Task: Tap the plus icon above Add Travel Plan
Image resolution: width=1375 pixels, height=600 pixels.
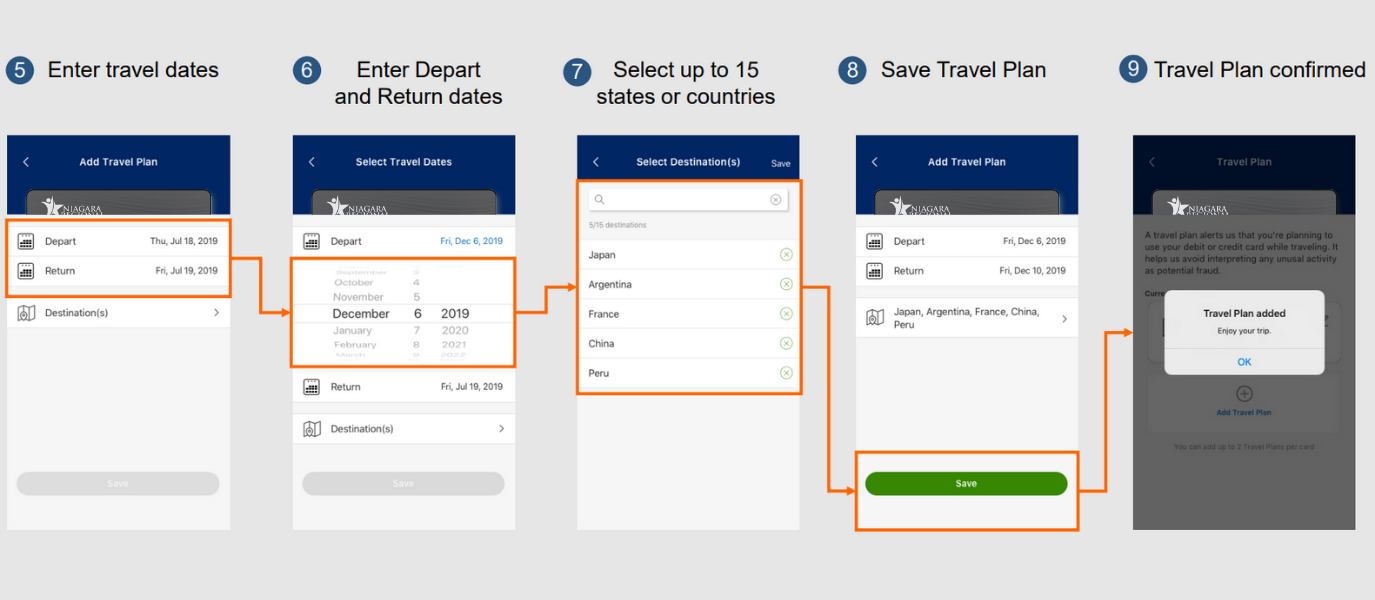Action: pyautogui.click(x=1245, y=394)
